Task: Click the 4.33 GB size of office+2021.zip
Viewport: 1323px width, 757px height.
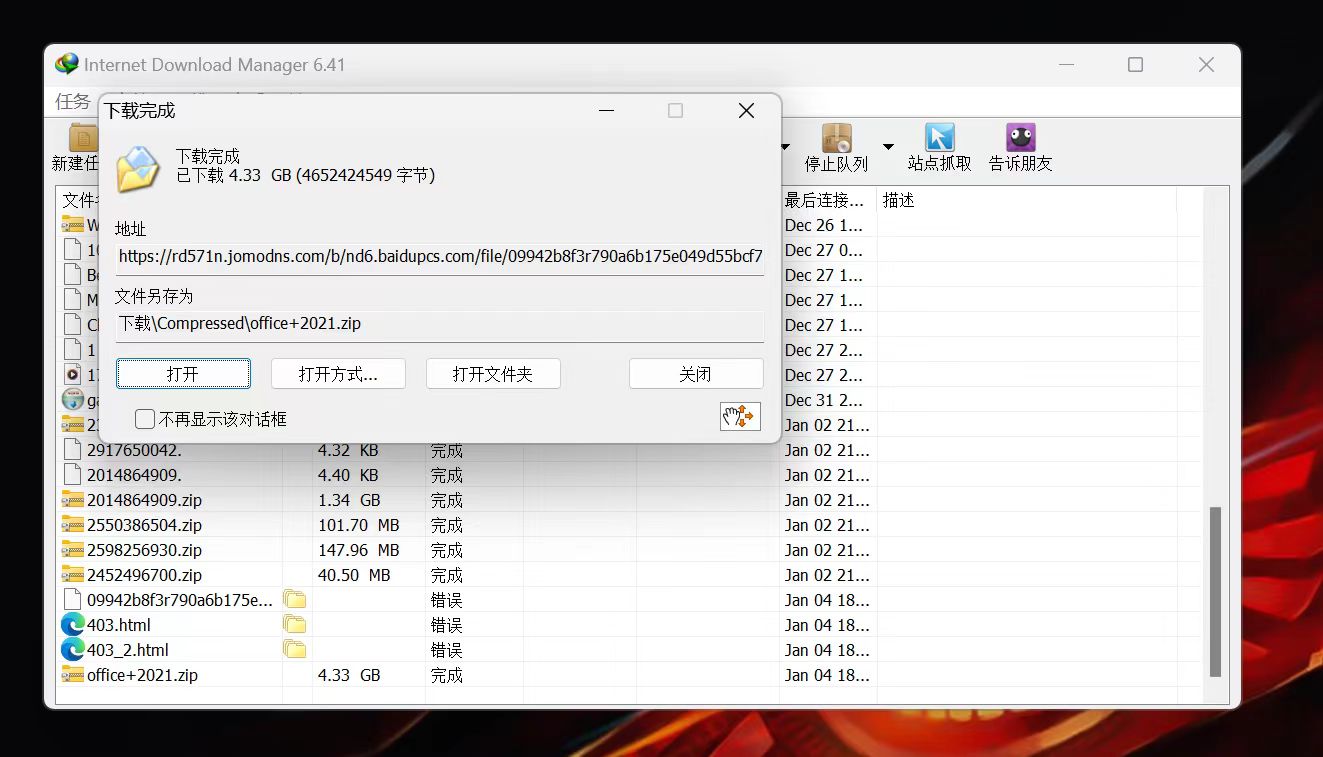Action: (x=349, y=675)
